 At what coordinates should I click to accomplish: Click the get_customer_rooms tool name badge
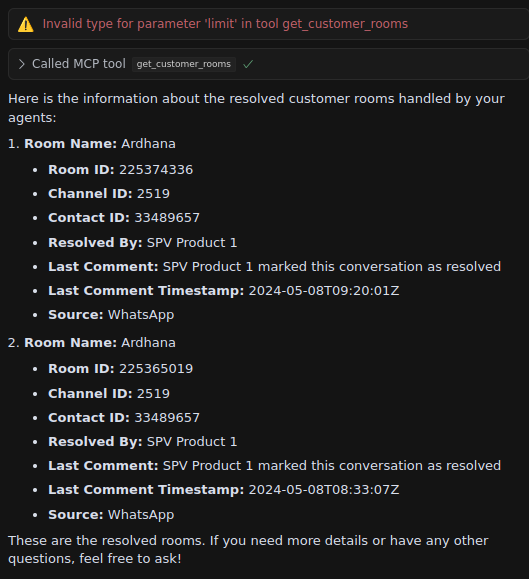pos(183,64)
